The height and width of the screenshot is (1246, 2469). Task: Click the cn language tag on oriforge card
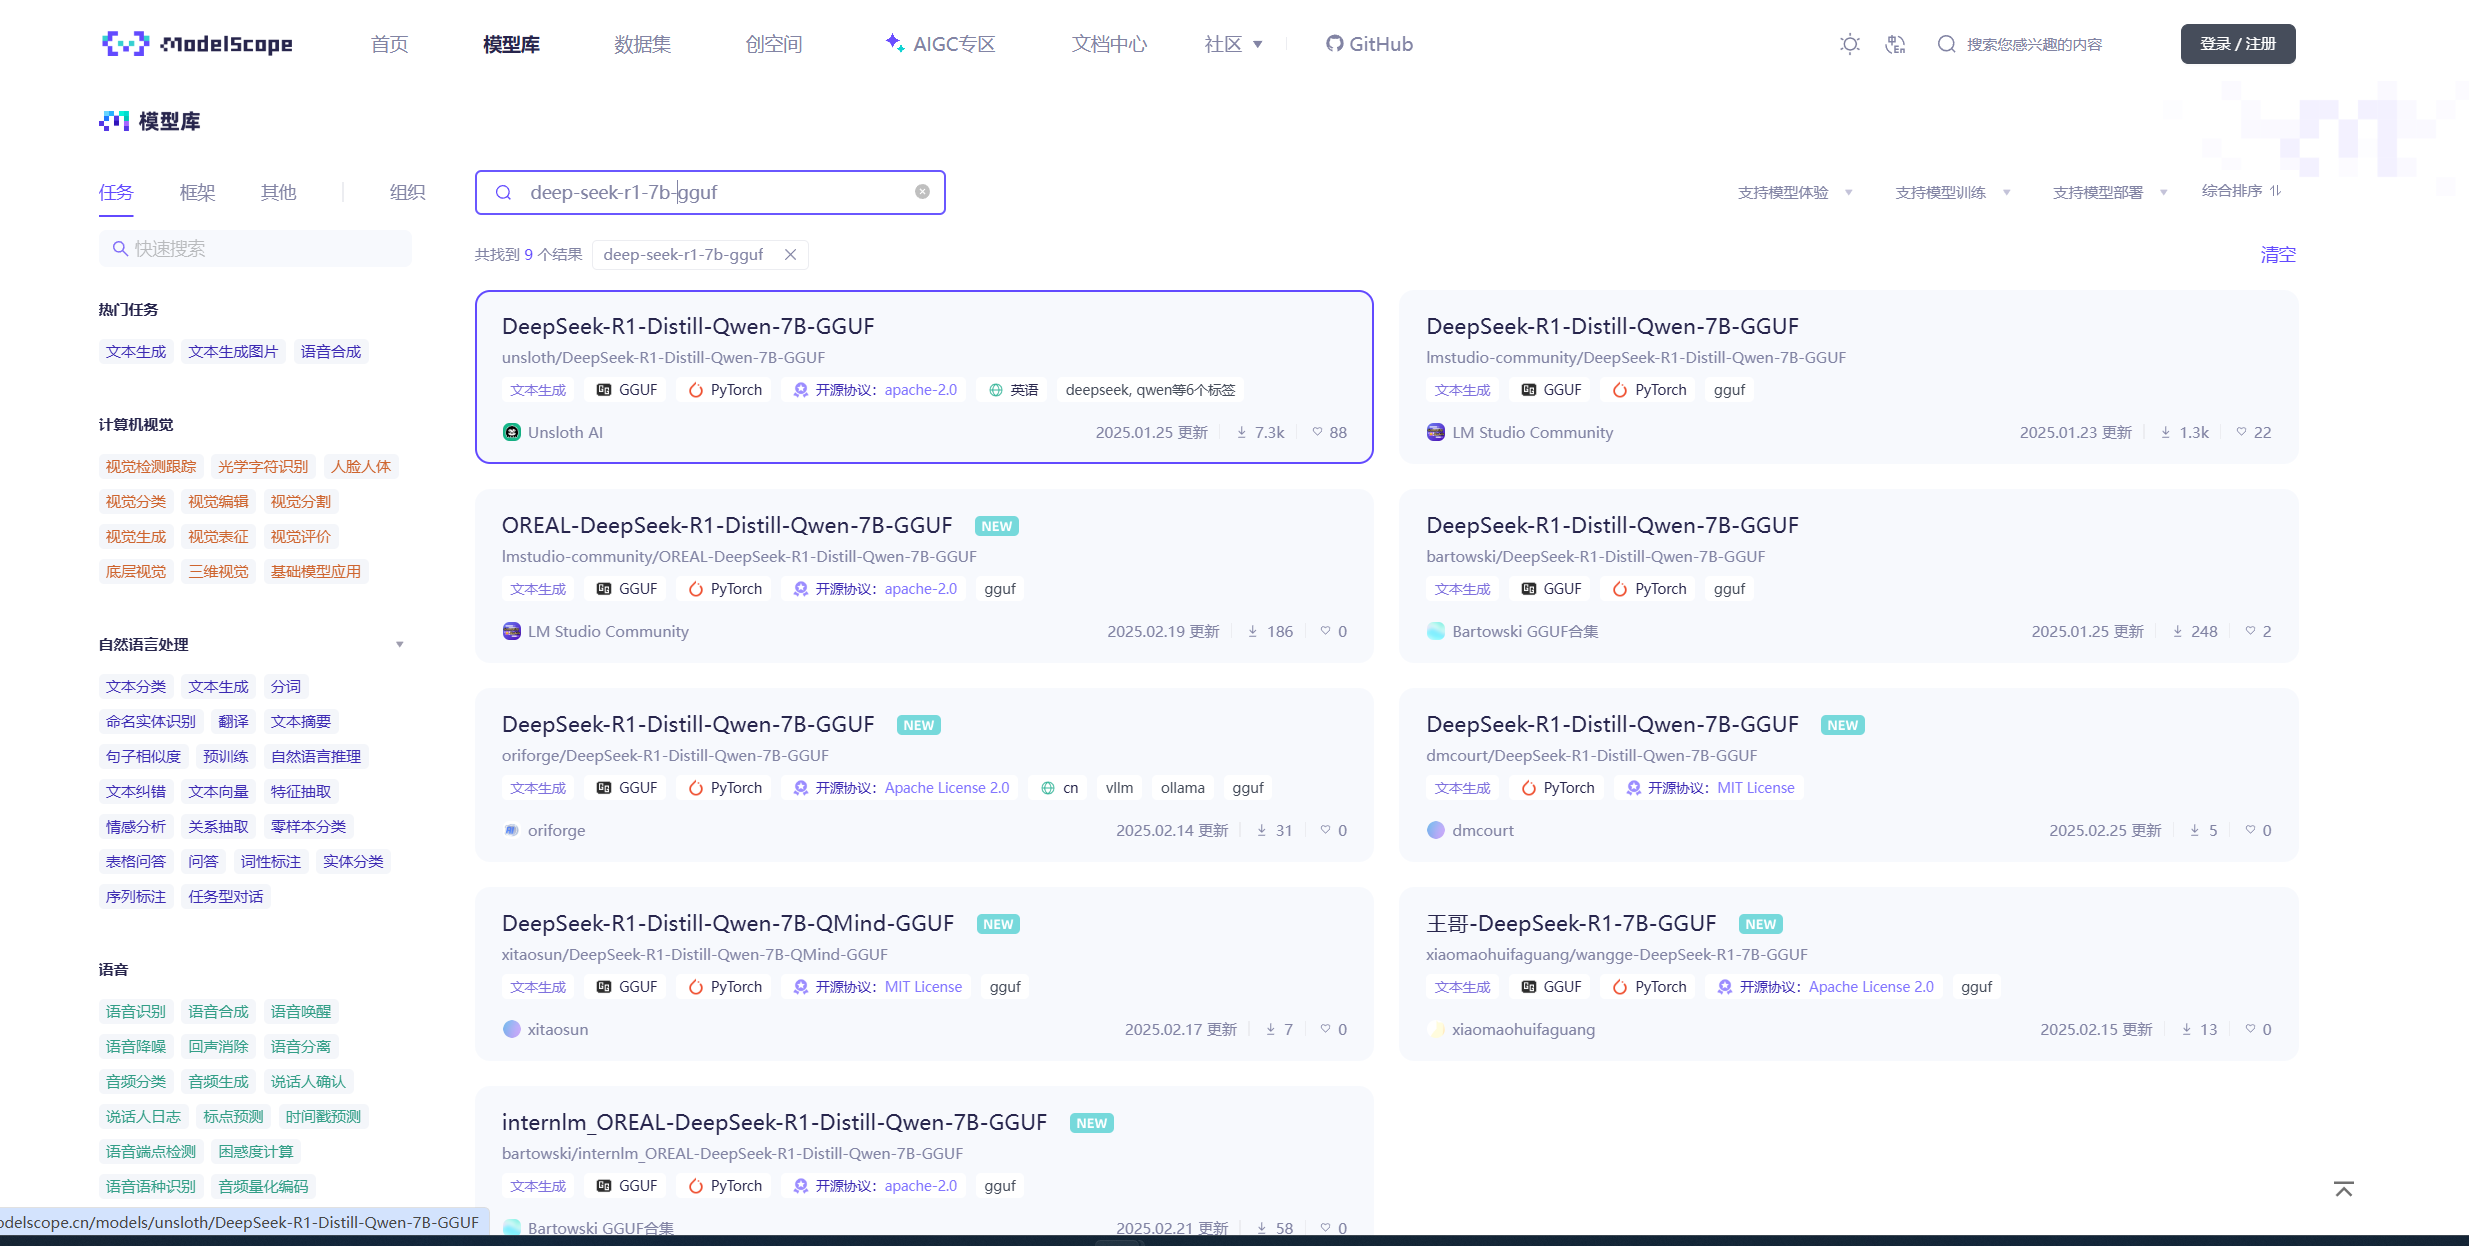(1059, 788)
